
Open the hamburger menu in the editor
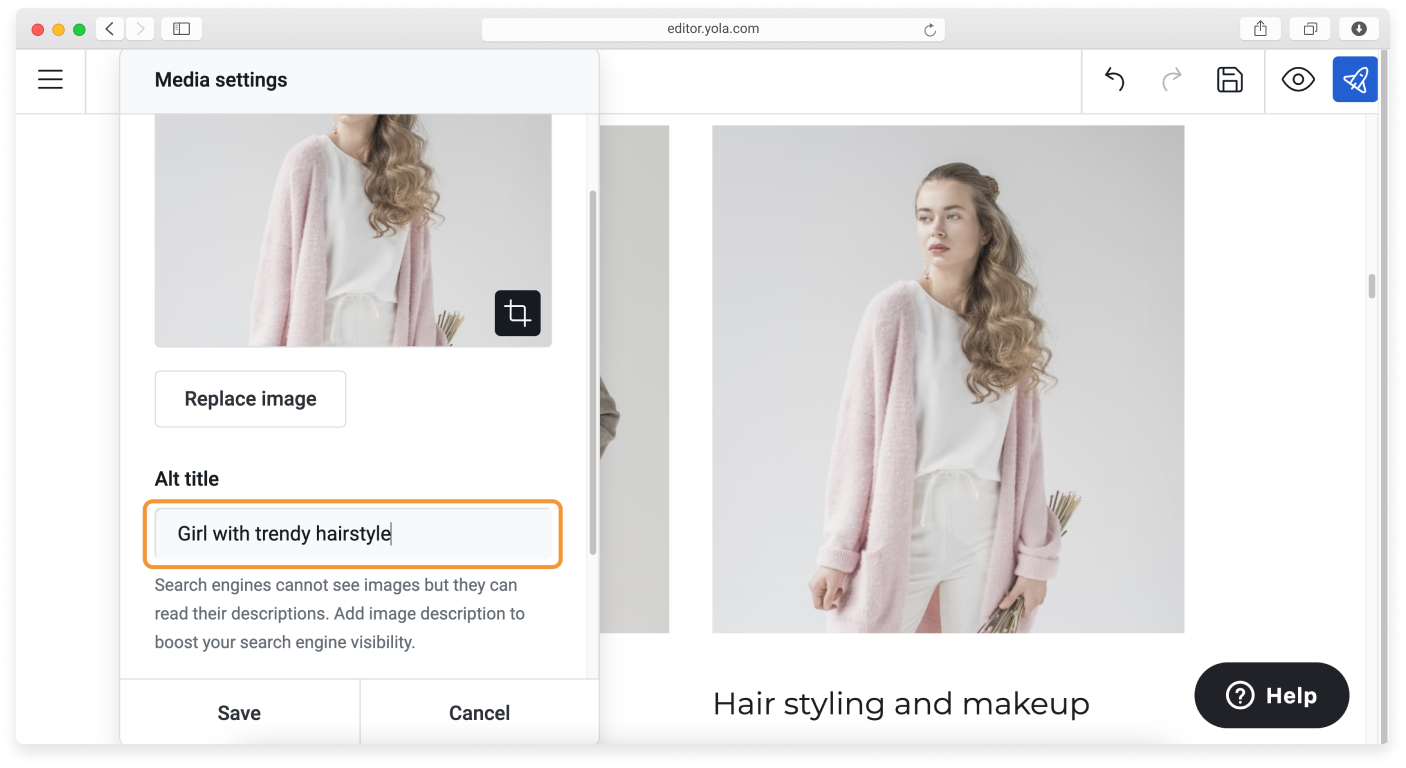click(50, 79)
